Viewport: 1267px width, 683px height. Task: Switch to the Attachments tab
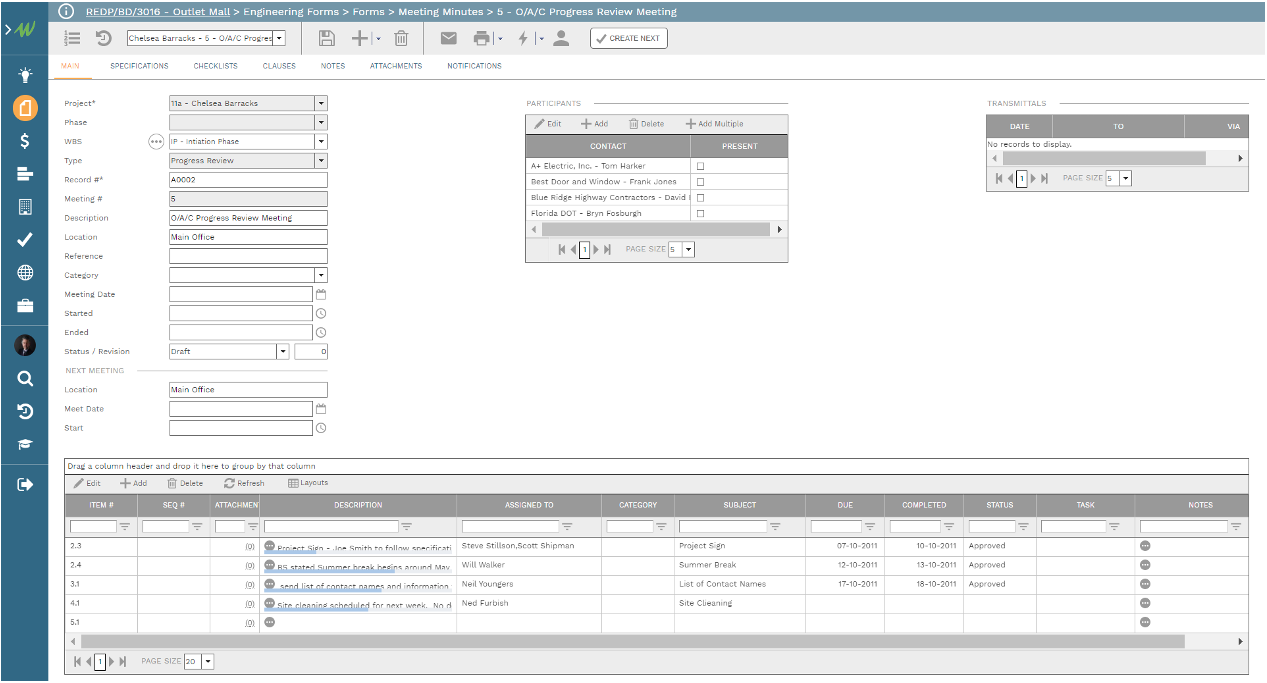pyautogui.click(x=396, y=66)
